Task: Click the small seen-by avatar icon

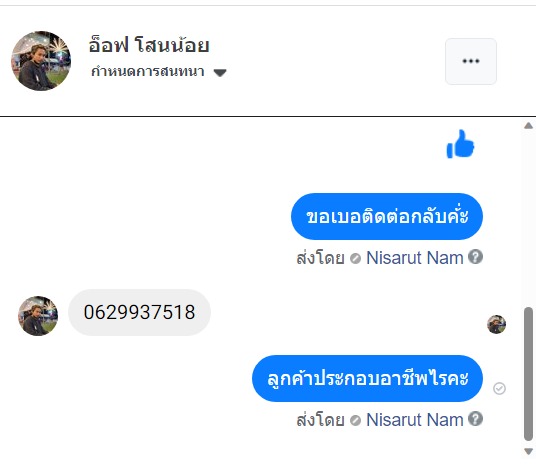Action: click(496, 324)
